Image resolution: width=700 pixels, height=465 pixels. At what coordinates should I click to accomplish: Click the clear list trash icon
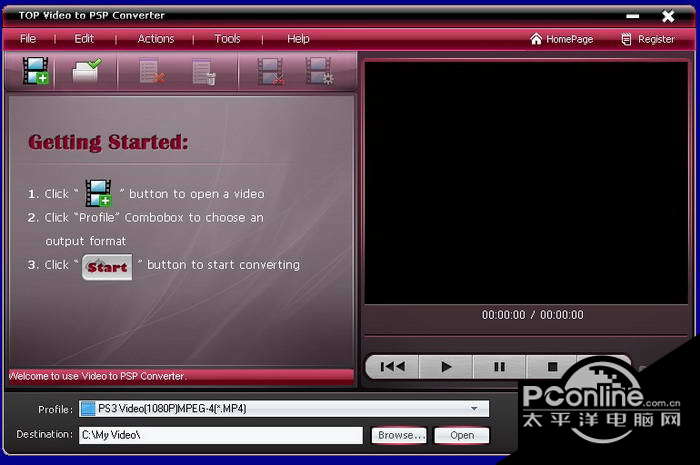pos(204,71)
